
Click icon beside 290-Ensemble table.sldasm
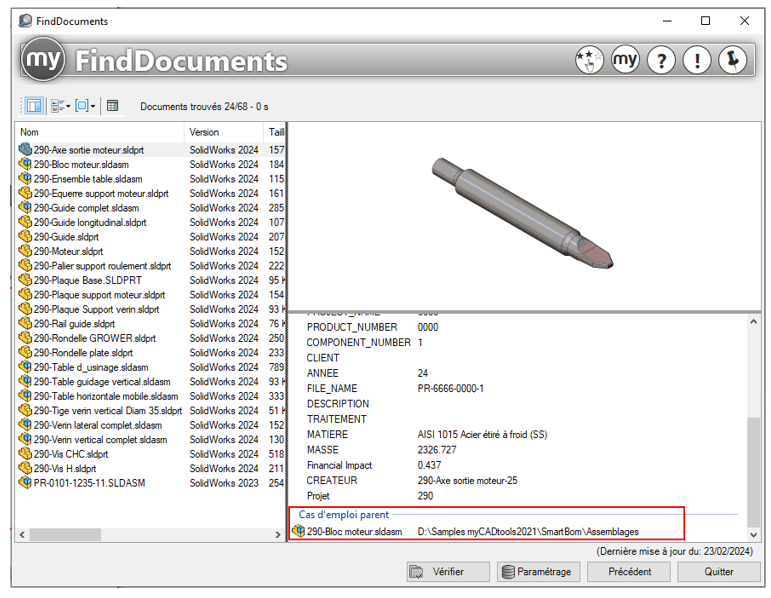point(25,178)
